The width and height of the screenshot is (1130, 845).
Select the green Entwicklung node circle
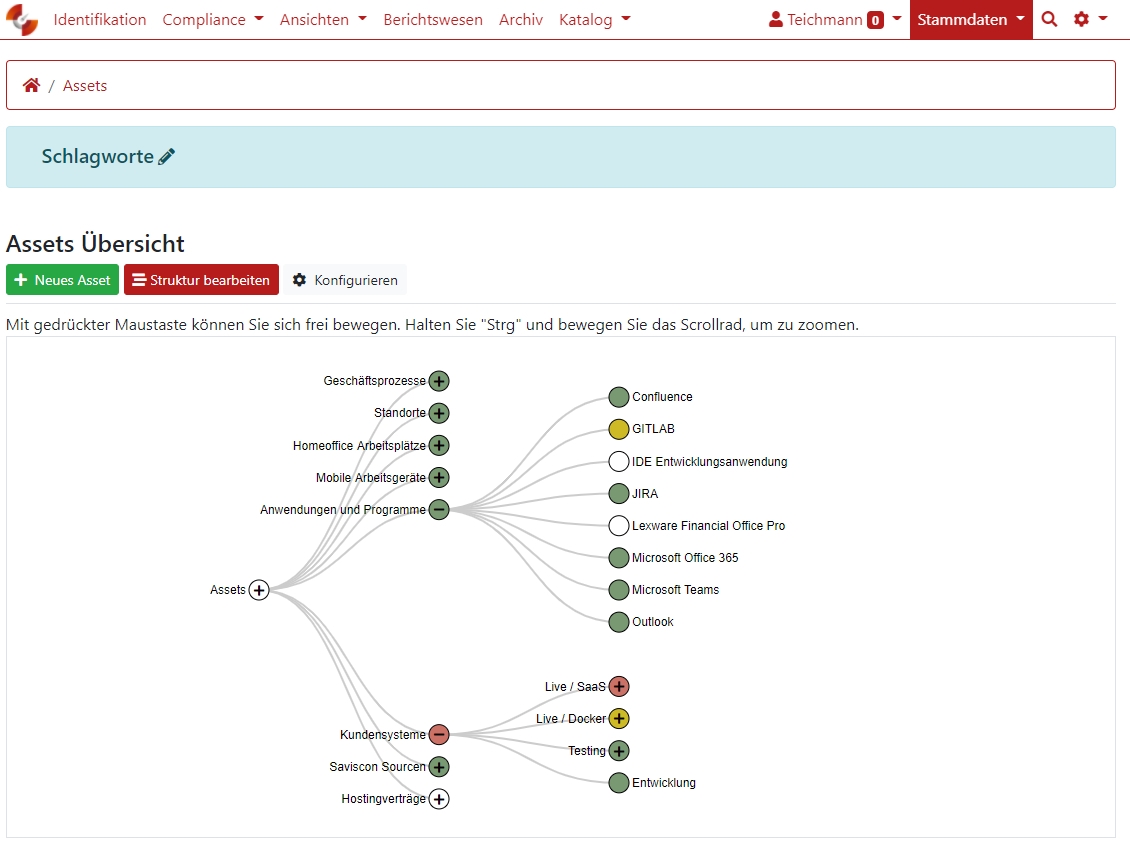[619, 783]
